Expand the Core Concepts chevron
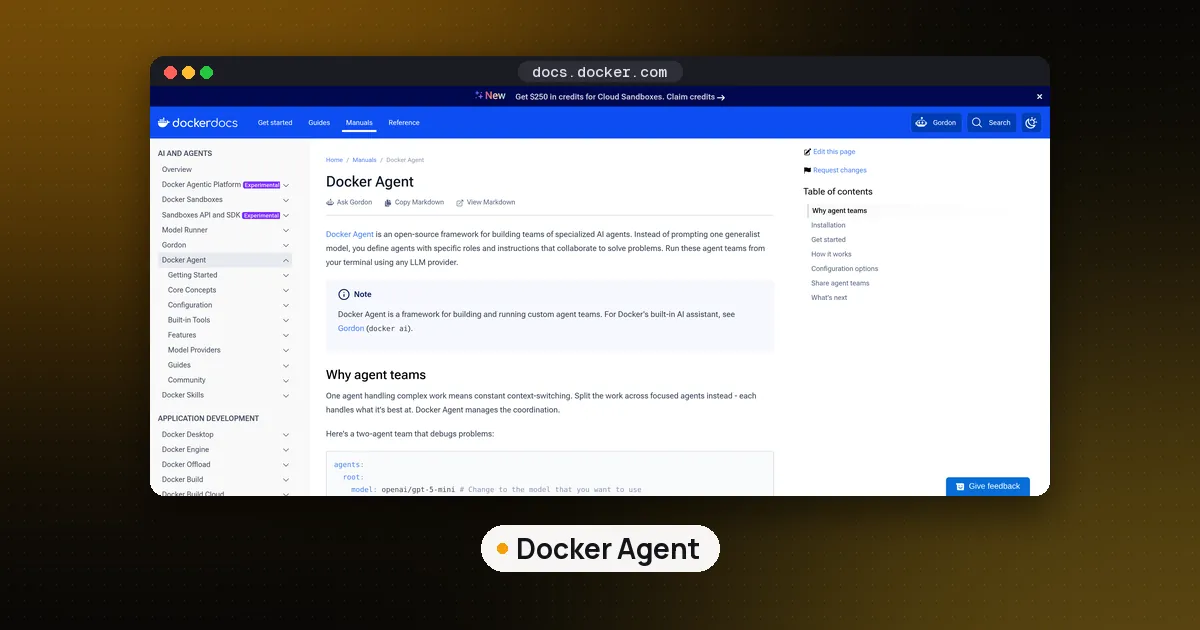 pos(286,290)
